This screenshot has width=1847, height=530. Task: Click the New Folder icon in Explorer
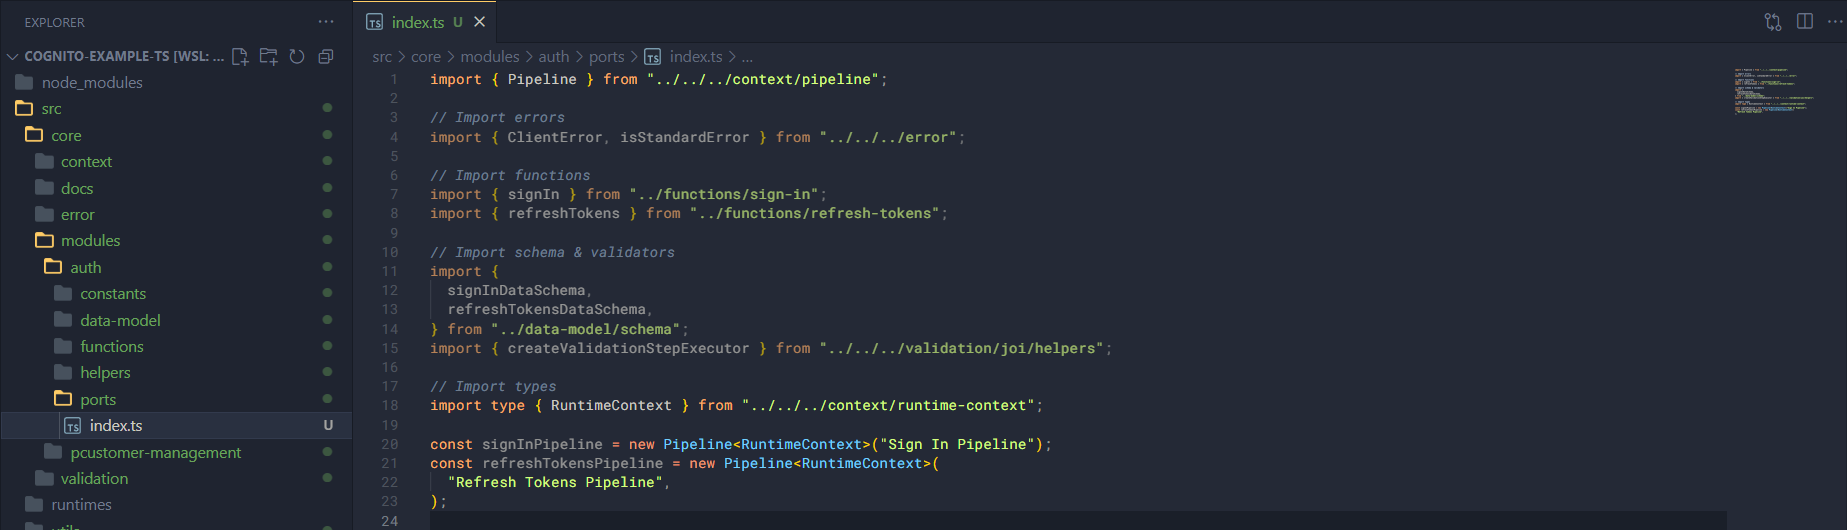pyautogui.click(x=268, y=56)
